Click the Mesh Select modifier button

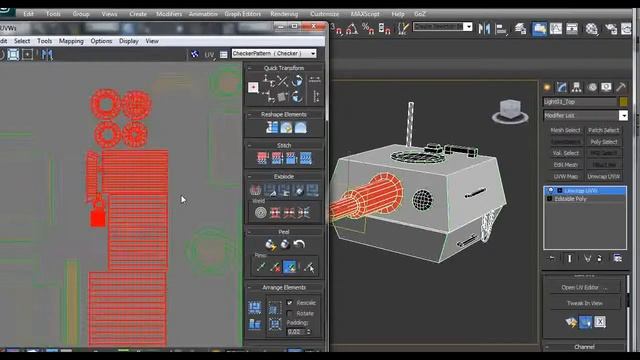coord(565,130)
